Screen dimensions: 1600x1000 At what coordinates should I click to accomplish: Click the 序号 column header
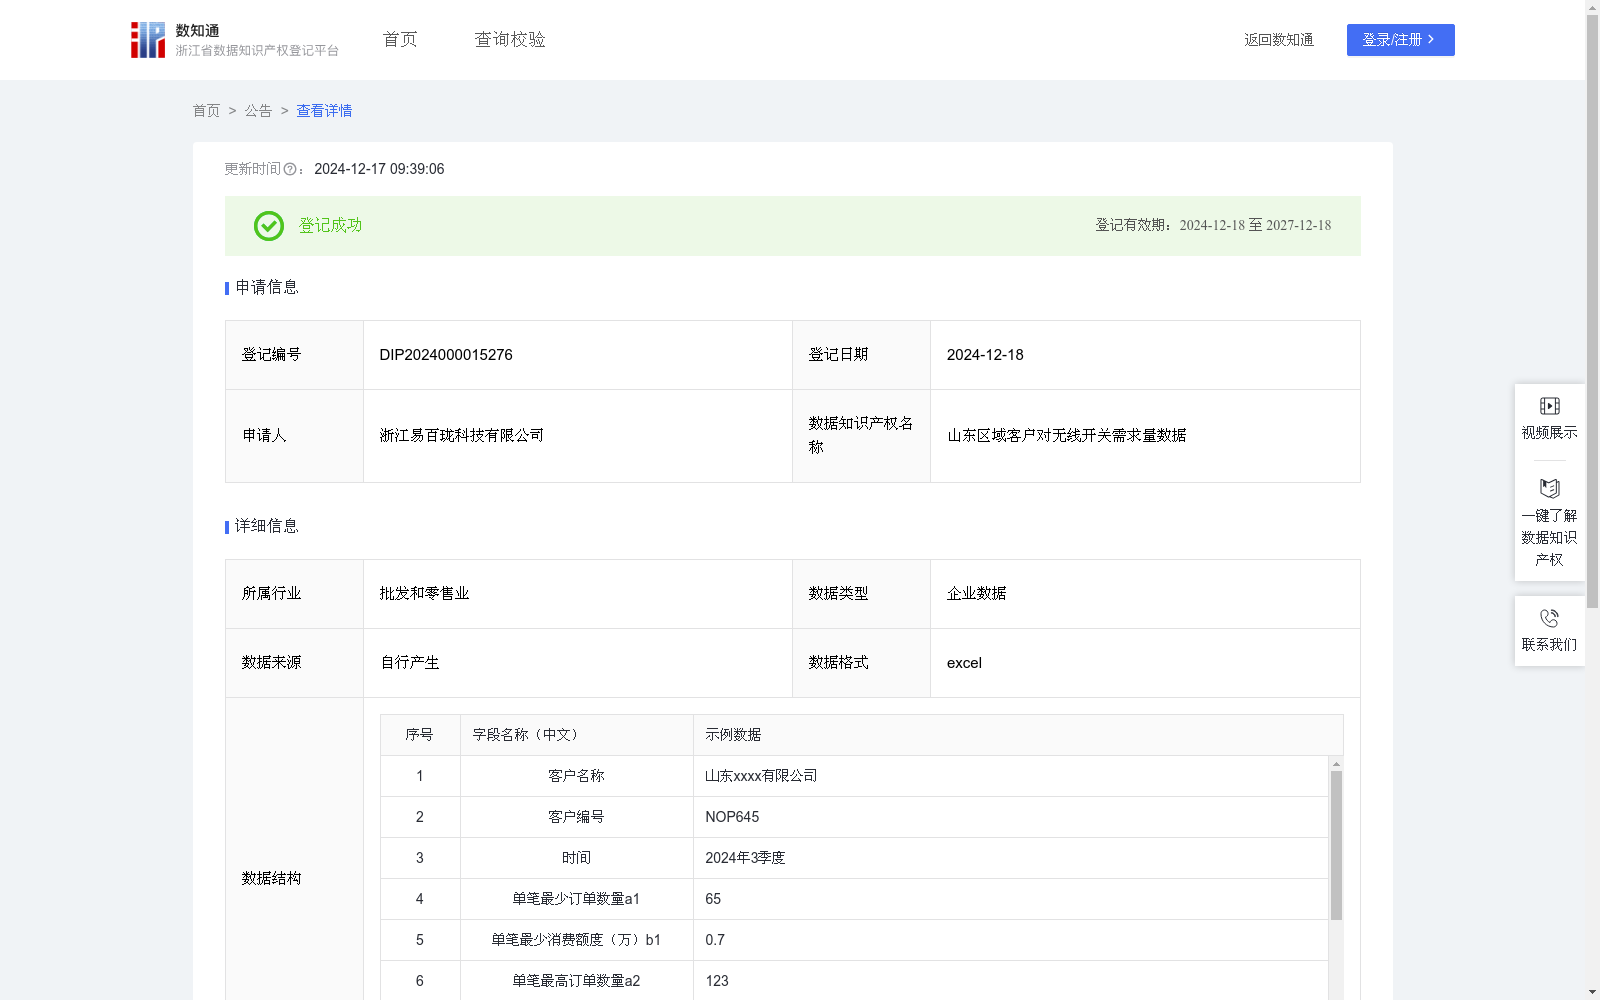pyautogui.click(x=419, y=735)
